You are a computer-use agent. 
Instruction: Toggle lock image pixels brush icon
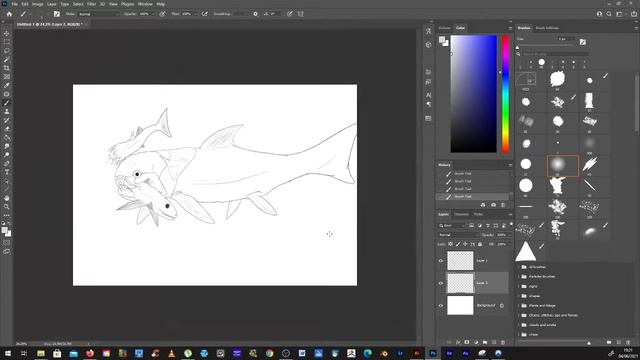[x=458, y=244]
